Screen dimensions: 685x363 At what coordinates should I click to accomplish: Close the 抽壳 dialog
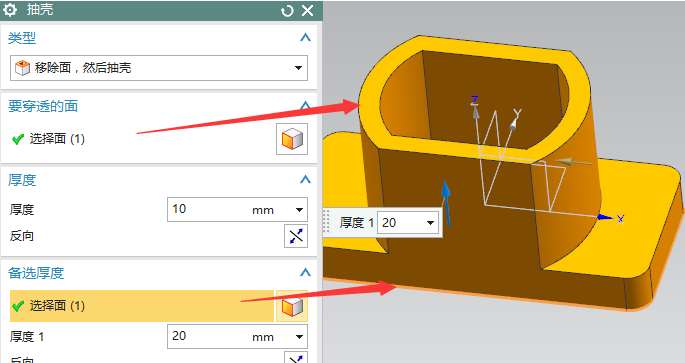click(308, 10)
